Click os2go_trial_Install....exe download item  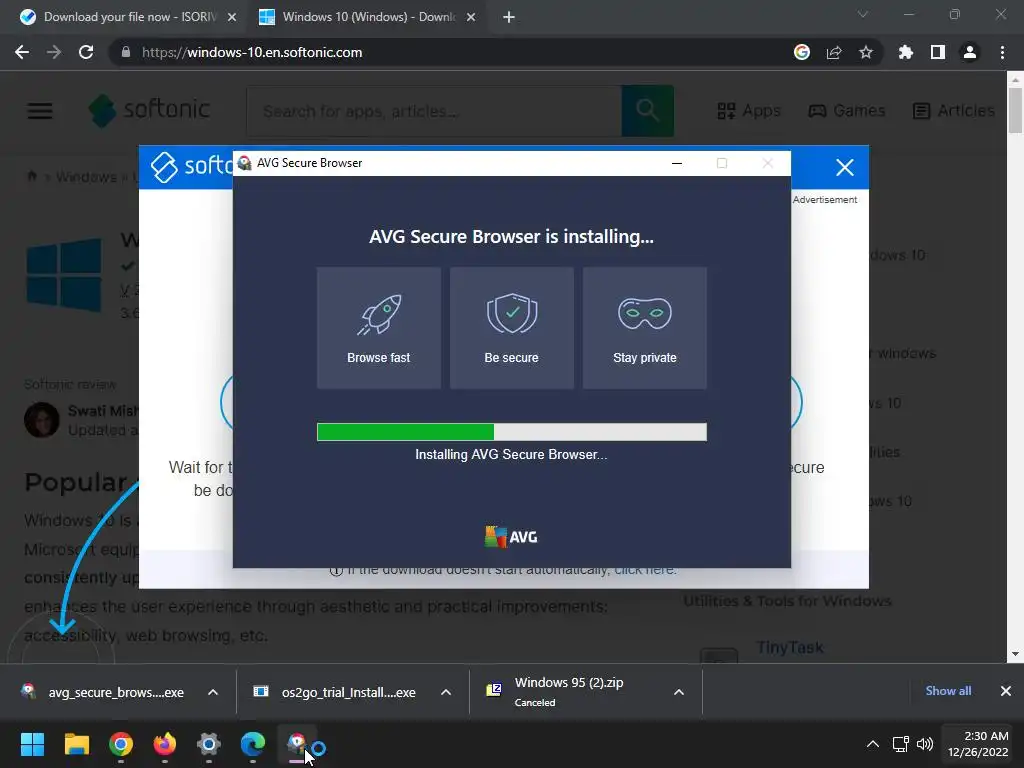(335, 692)
